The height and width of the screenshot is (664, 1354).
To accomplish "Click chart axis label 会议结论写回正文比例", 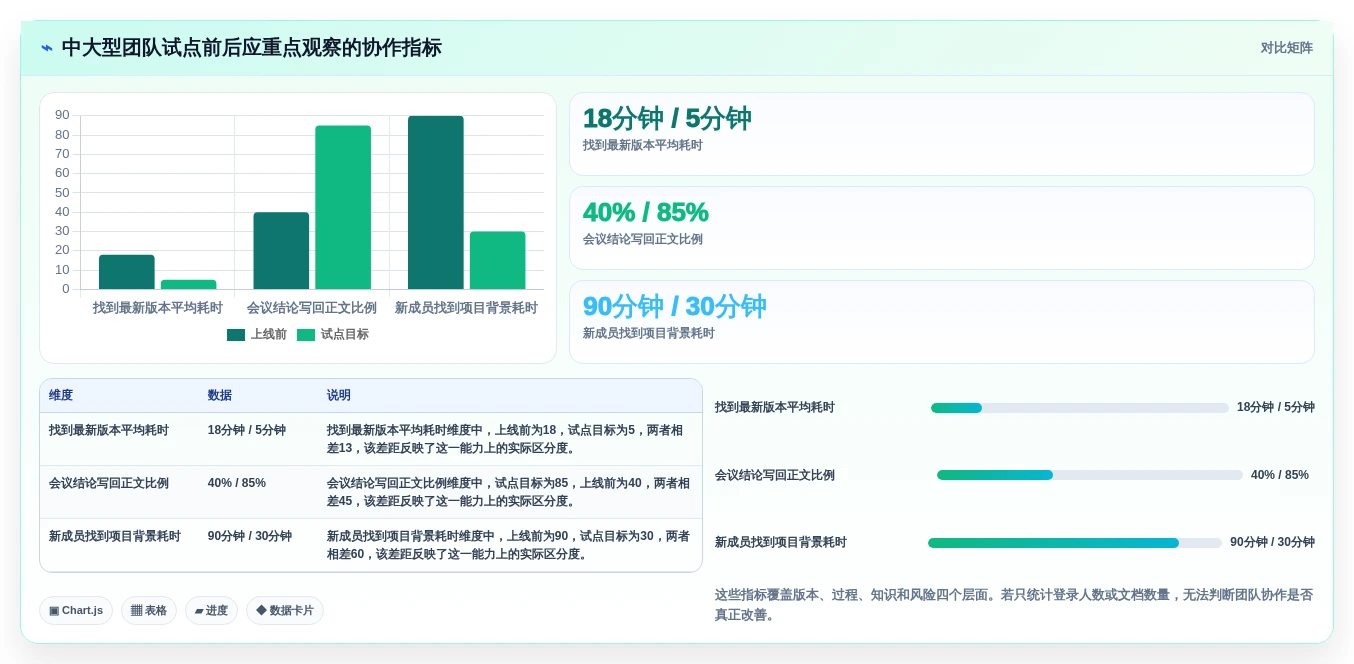I will [312, 308].
